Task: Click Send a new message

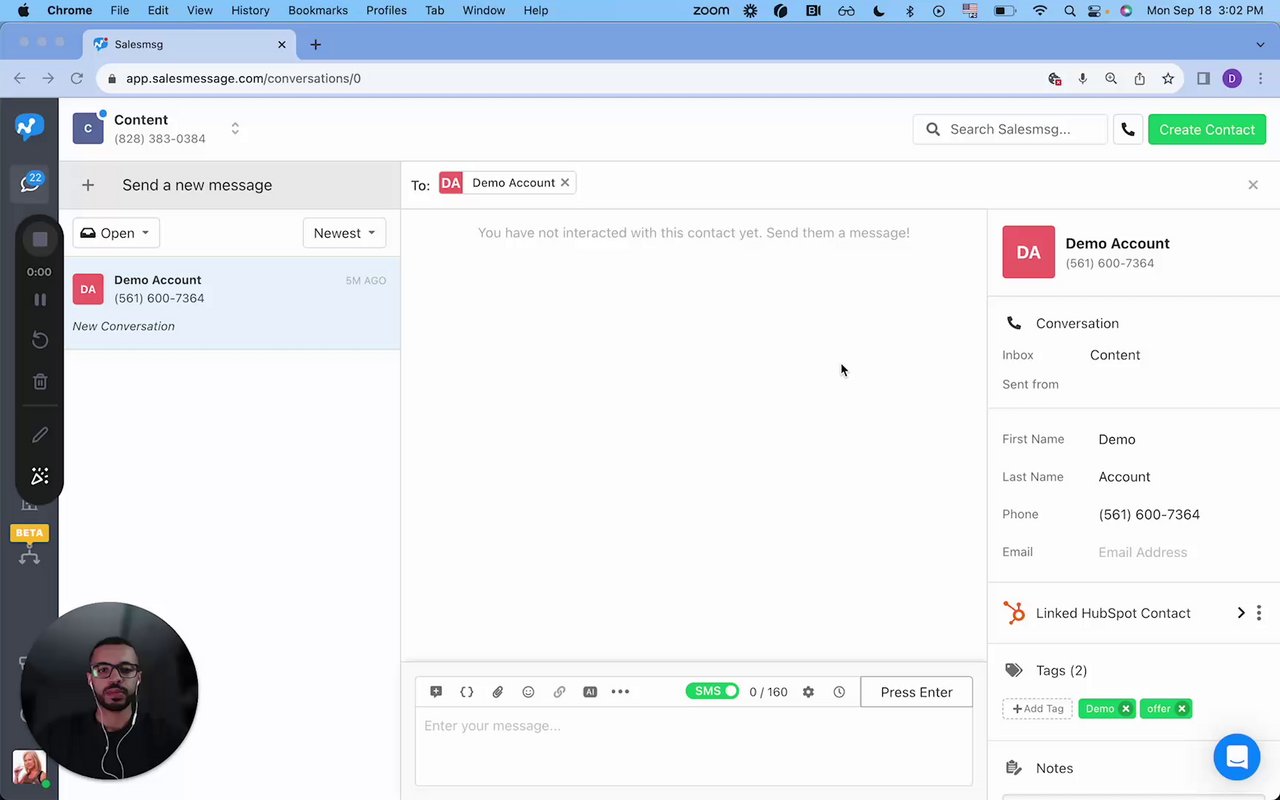Action: coord(197,185)
